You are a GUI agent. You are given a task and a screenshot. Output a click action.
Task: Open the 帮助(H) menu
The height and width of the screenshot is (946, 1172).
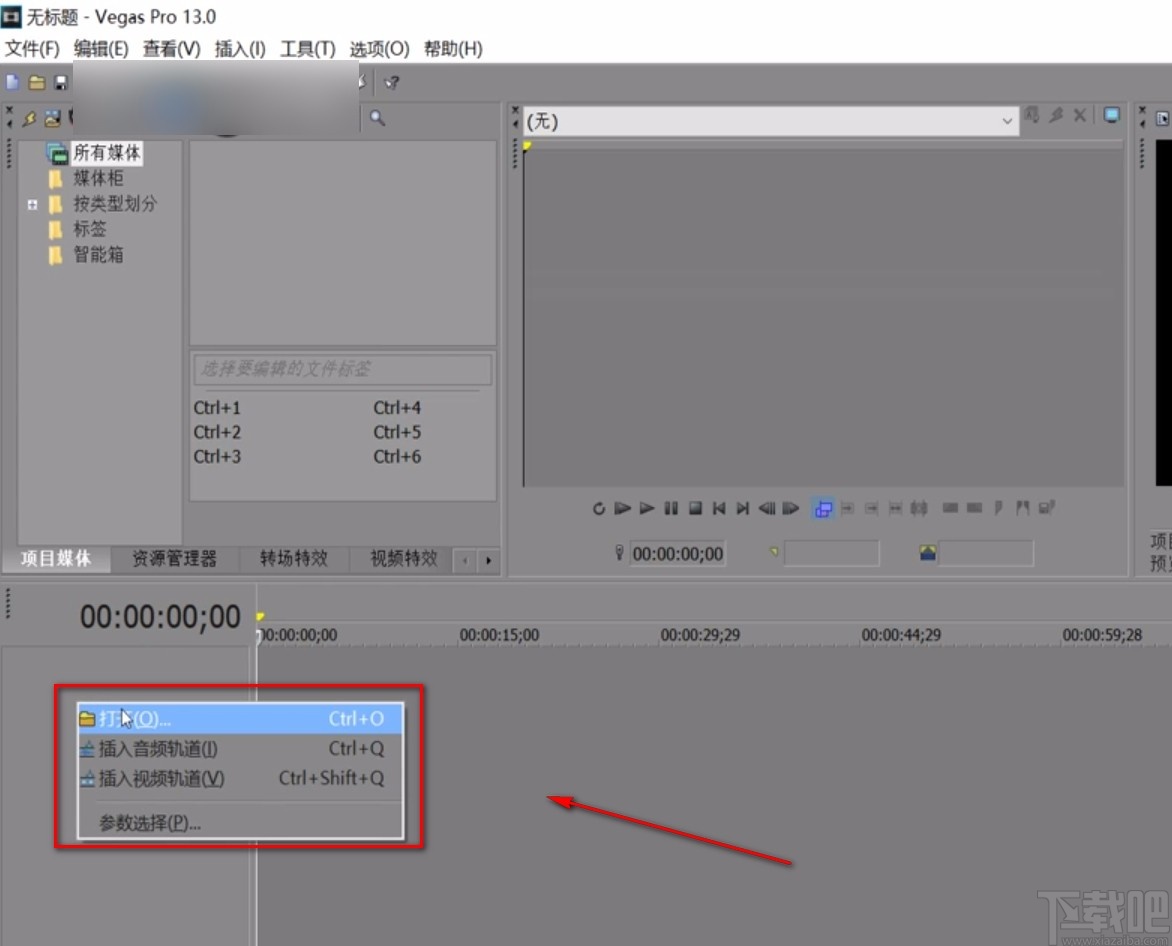point(453,49)
